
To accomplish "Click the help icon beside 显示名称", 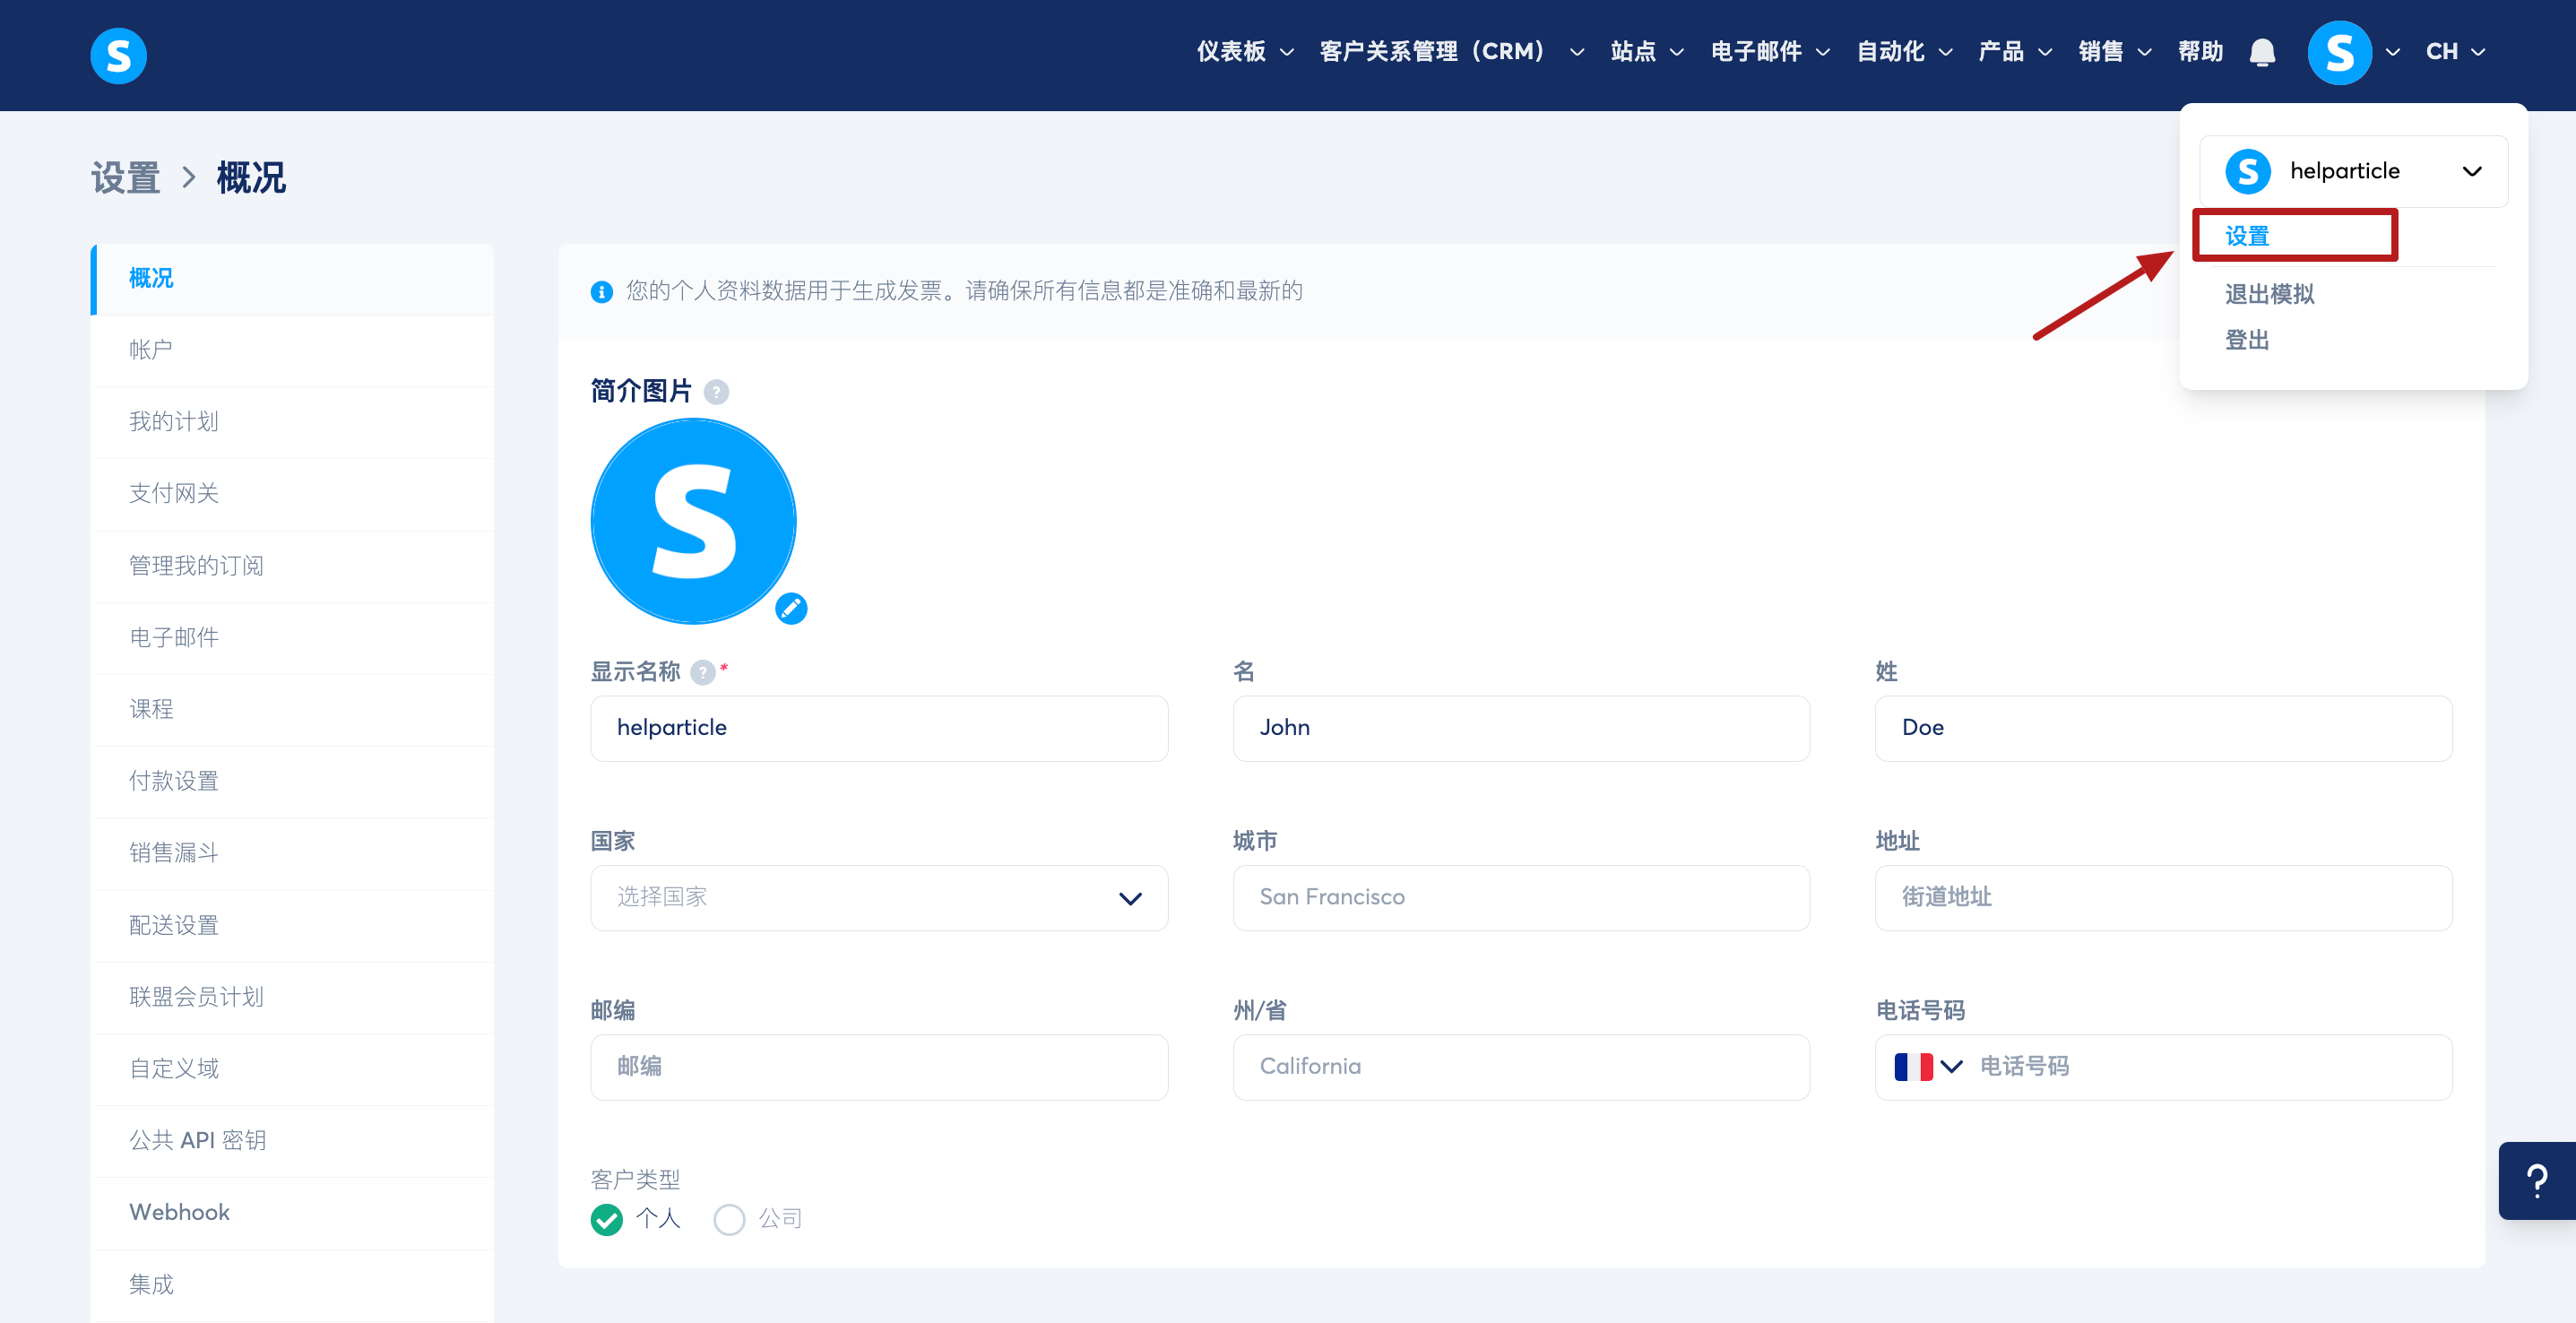I will point(703,672).
